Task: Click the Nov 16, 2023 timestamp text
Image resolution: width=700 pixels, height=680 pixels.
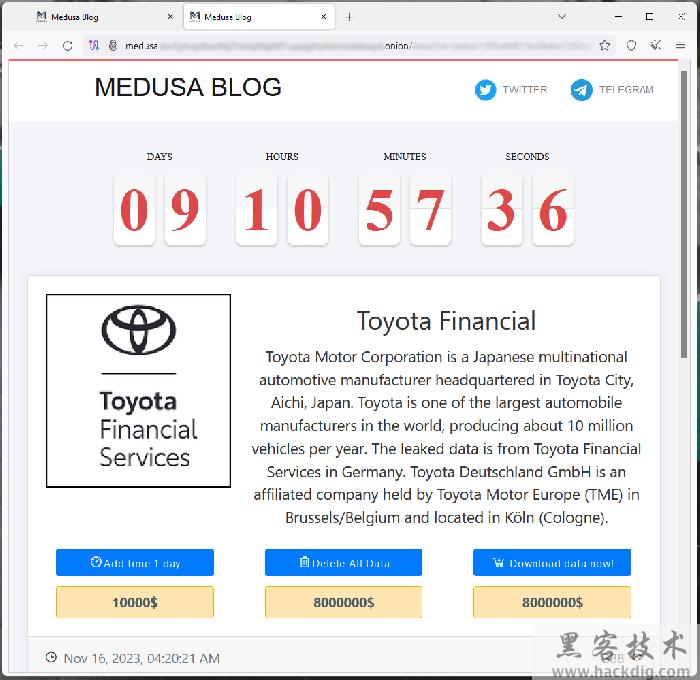Action: point(142,658)
